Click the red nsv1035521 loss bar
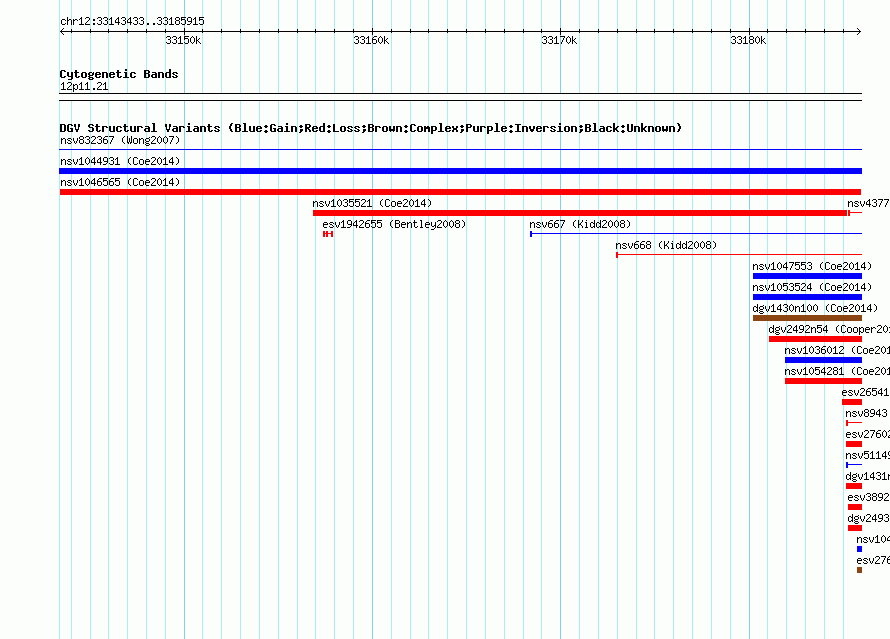This screenshot has height=639, width=890. (x=580, y=213)
